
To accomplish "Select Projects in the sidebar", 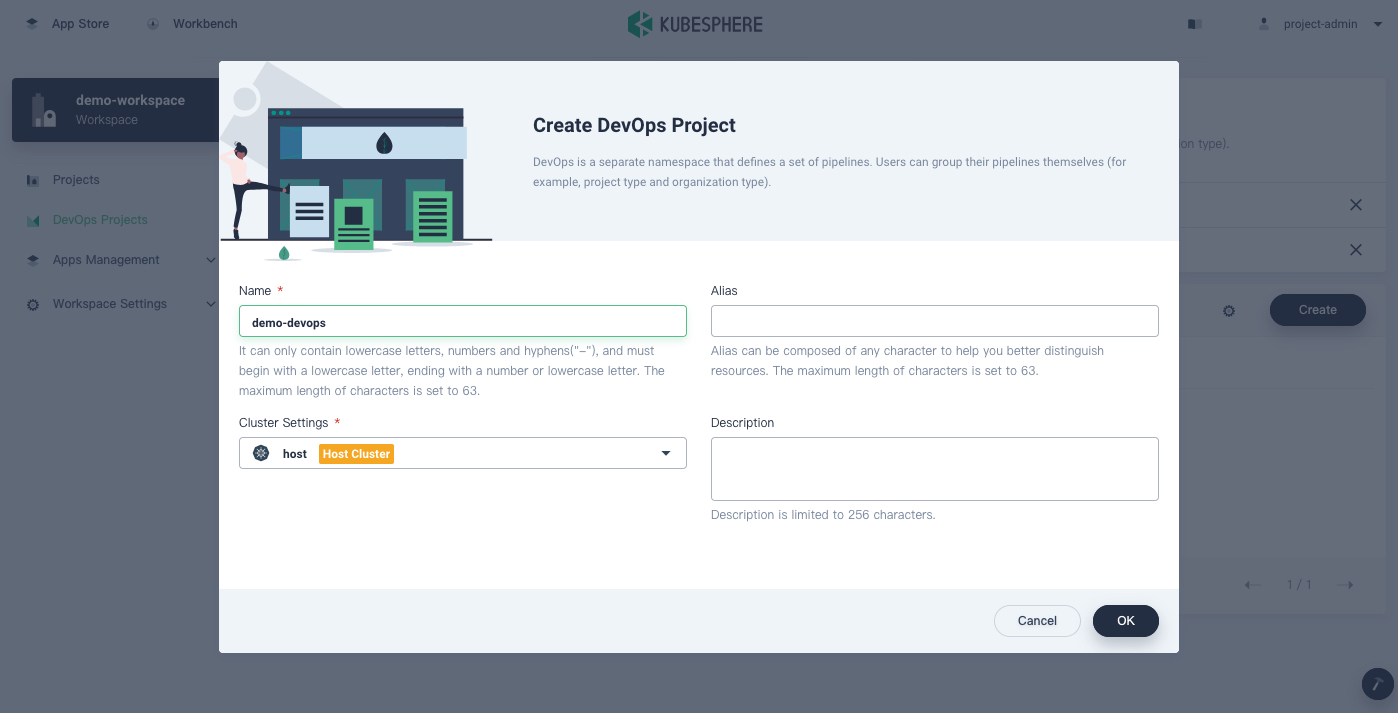I will pyautogui.click(x=76, y=180).
